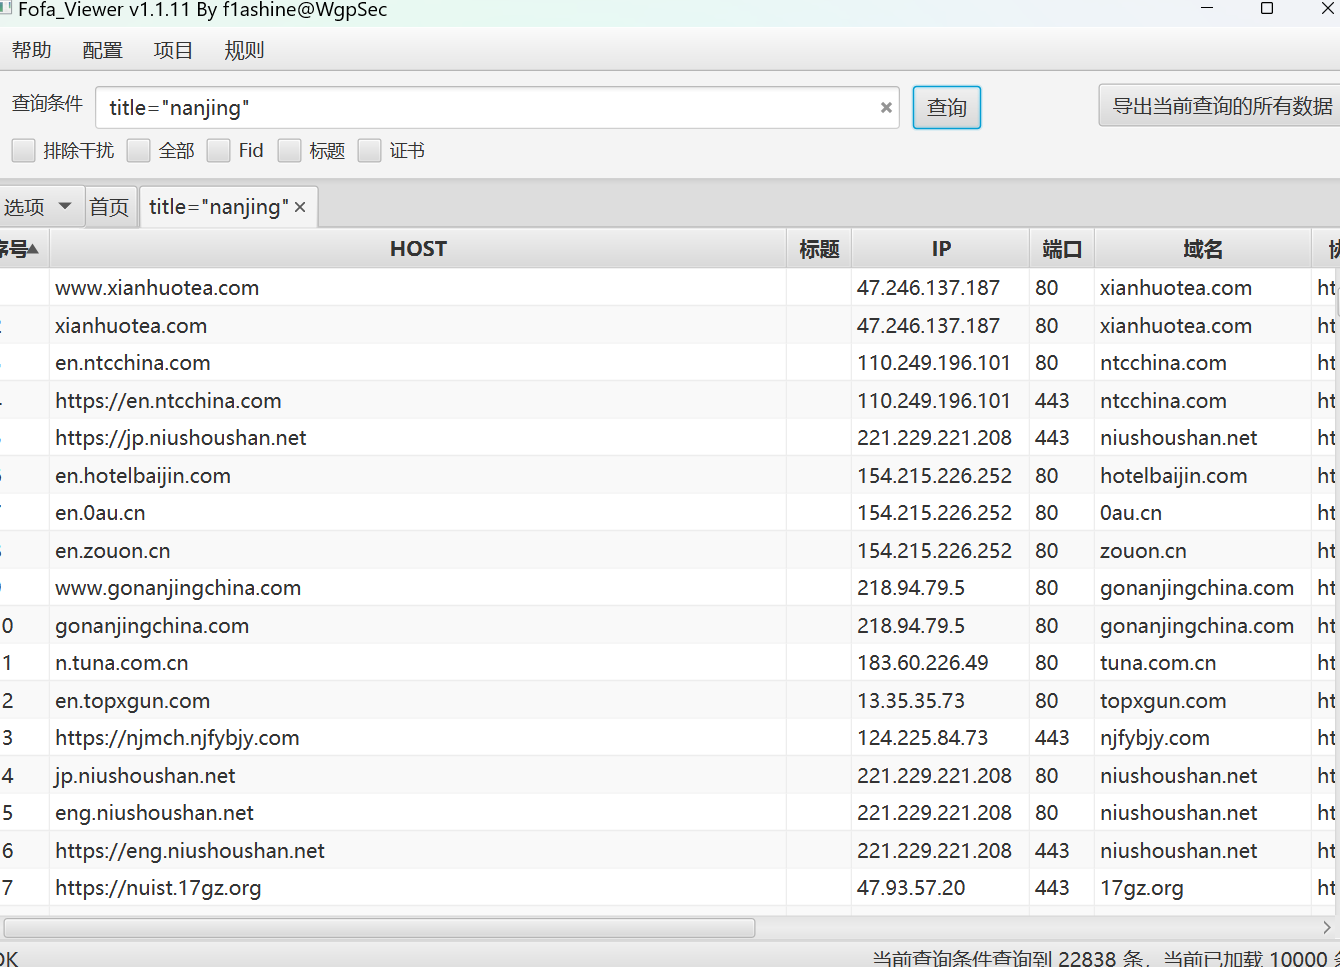Screen dimensions: 1340x967
Task: Open the 帮助 menu
Action: pyautogui.click(x=32, y=50)
